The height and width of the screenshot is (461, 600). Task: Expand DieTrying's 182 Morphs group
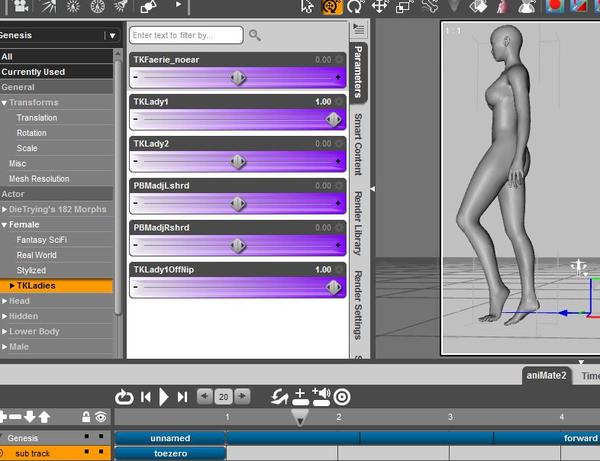click(x=4, y=209)
